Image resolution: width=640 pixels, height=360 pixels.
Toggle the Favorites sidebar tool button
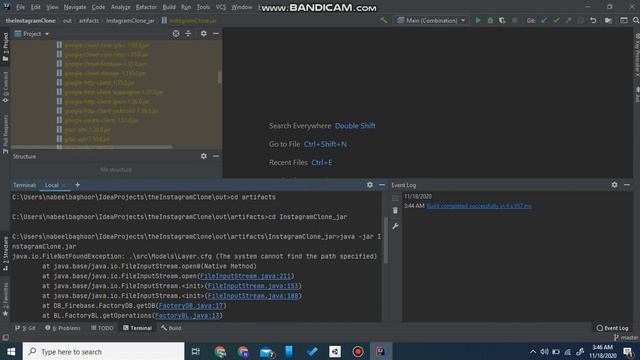pos(5,299)
